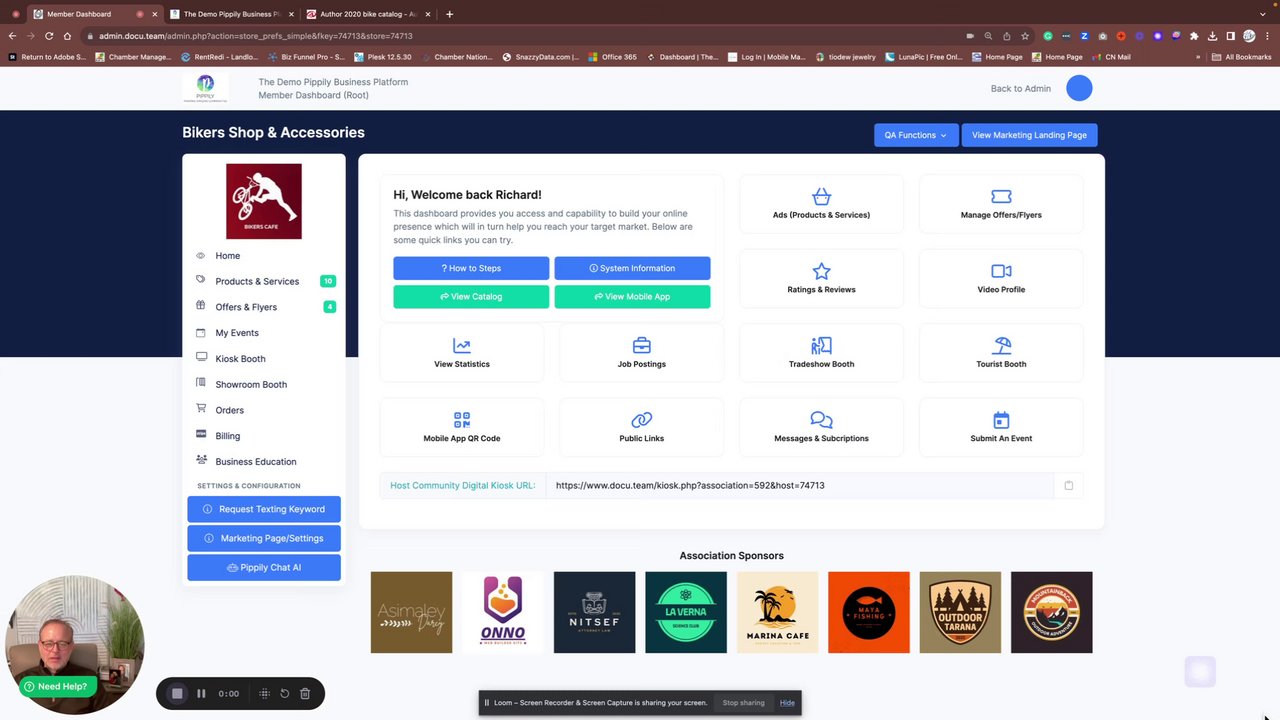1280x720 pixels.
Task: Click Back to Admin link
Action: 1020,88
